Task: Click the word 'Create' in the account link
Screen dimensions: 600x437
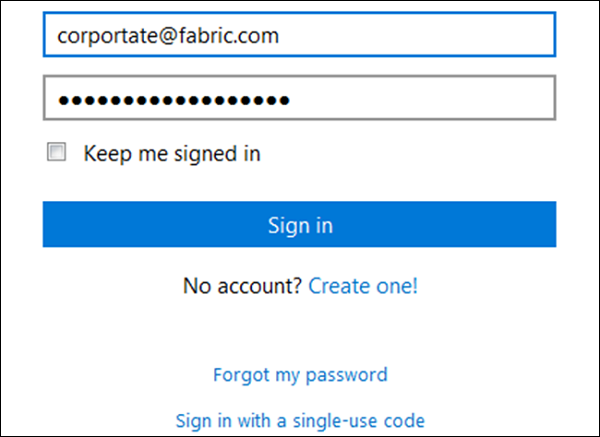Action: coord(336,286)
